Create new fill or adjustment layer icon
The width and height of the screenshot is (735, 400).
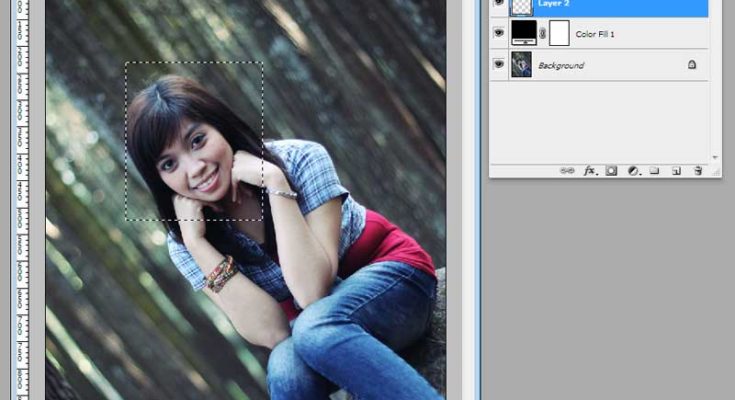634,171
